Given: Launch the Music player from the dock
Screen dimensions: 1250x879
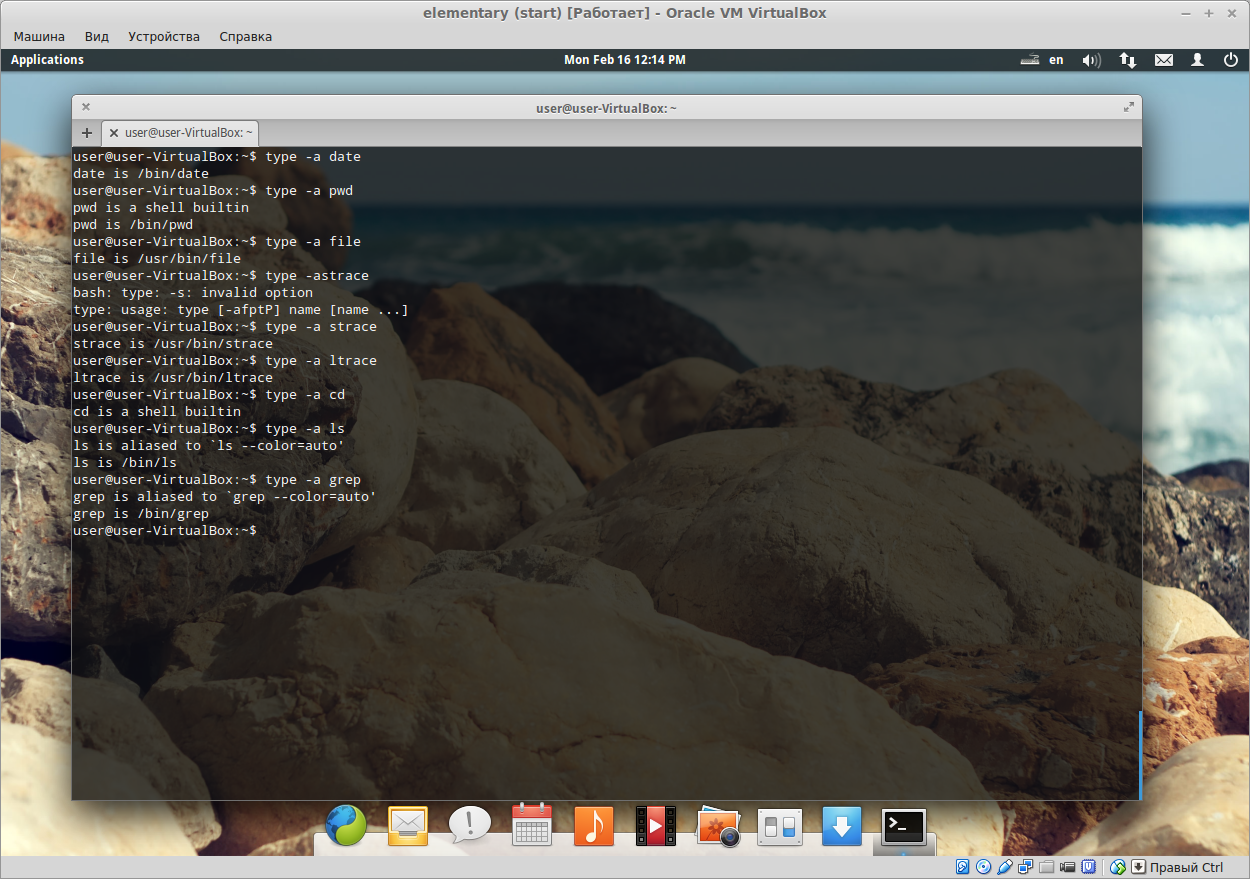Looking at the screenshot, I should tap(594, 826).
